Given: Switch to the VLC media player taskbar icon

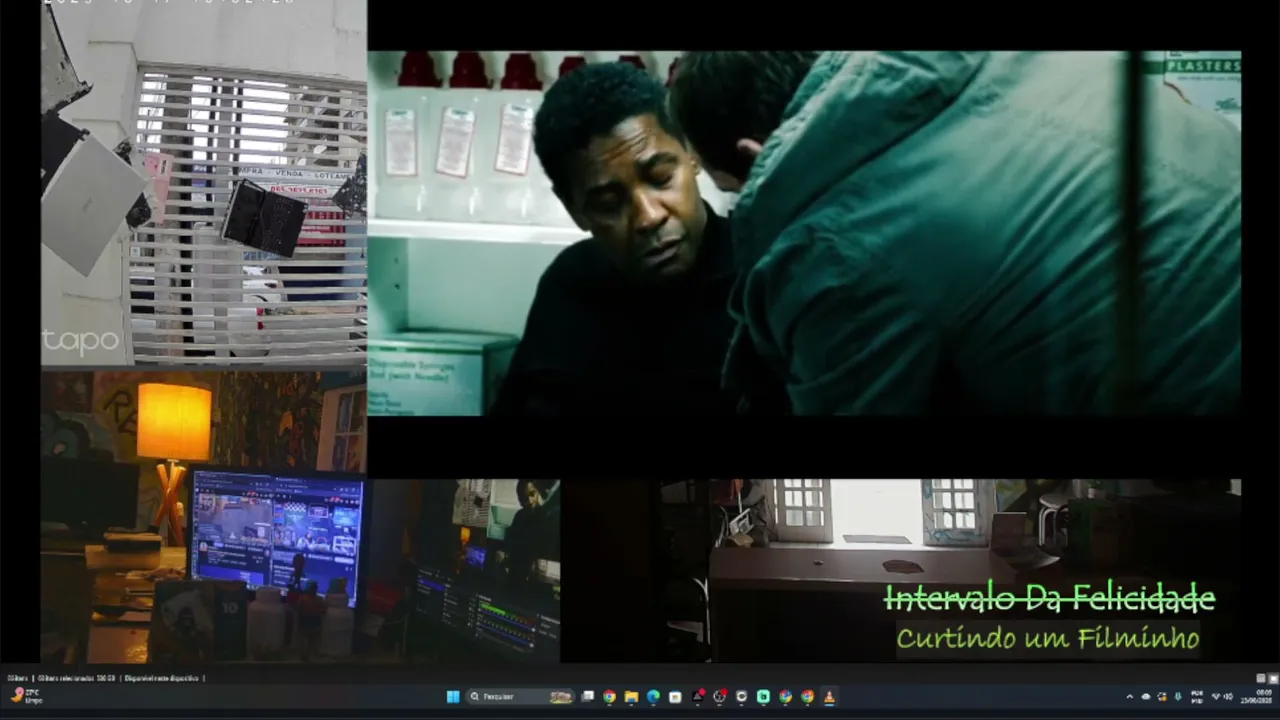Looking at the screenshot, I should point(829,697).
